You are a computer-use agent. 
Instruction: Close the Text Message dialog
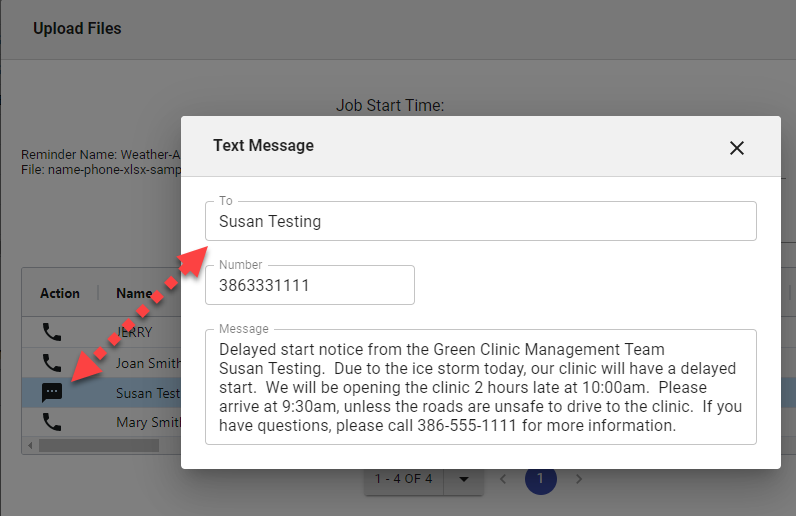tap(737, 148)
